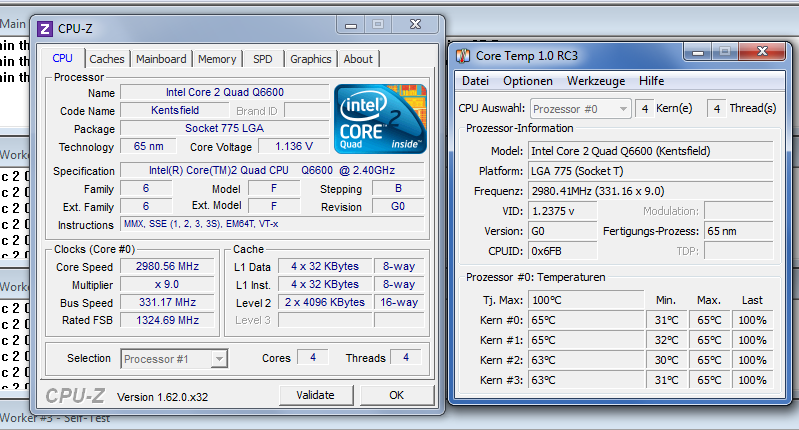Click the Code Name value Kentsfield

click(x=175, y=110)
